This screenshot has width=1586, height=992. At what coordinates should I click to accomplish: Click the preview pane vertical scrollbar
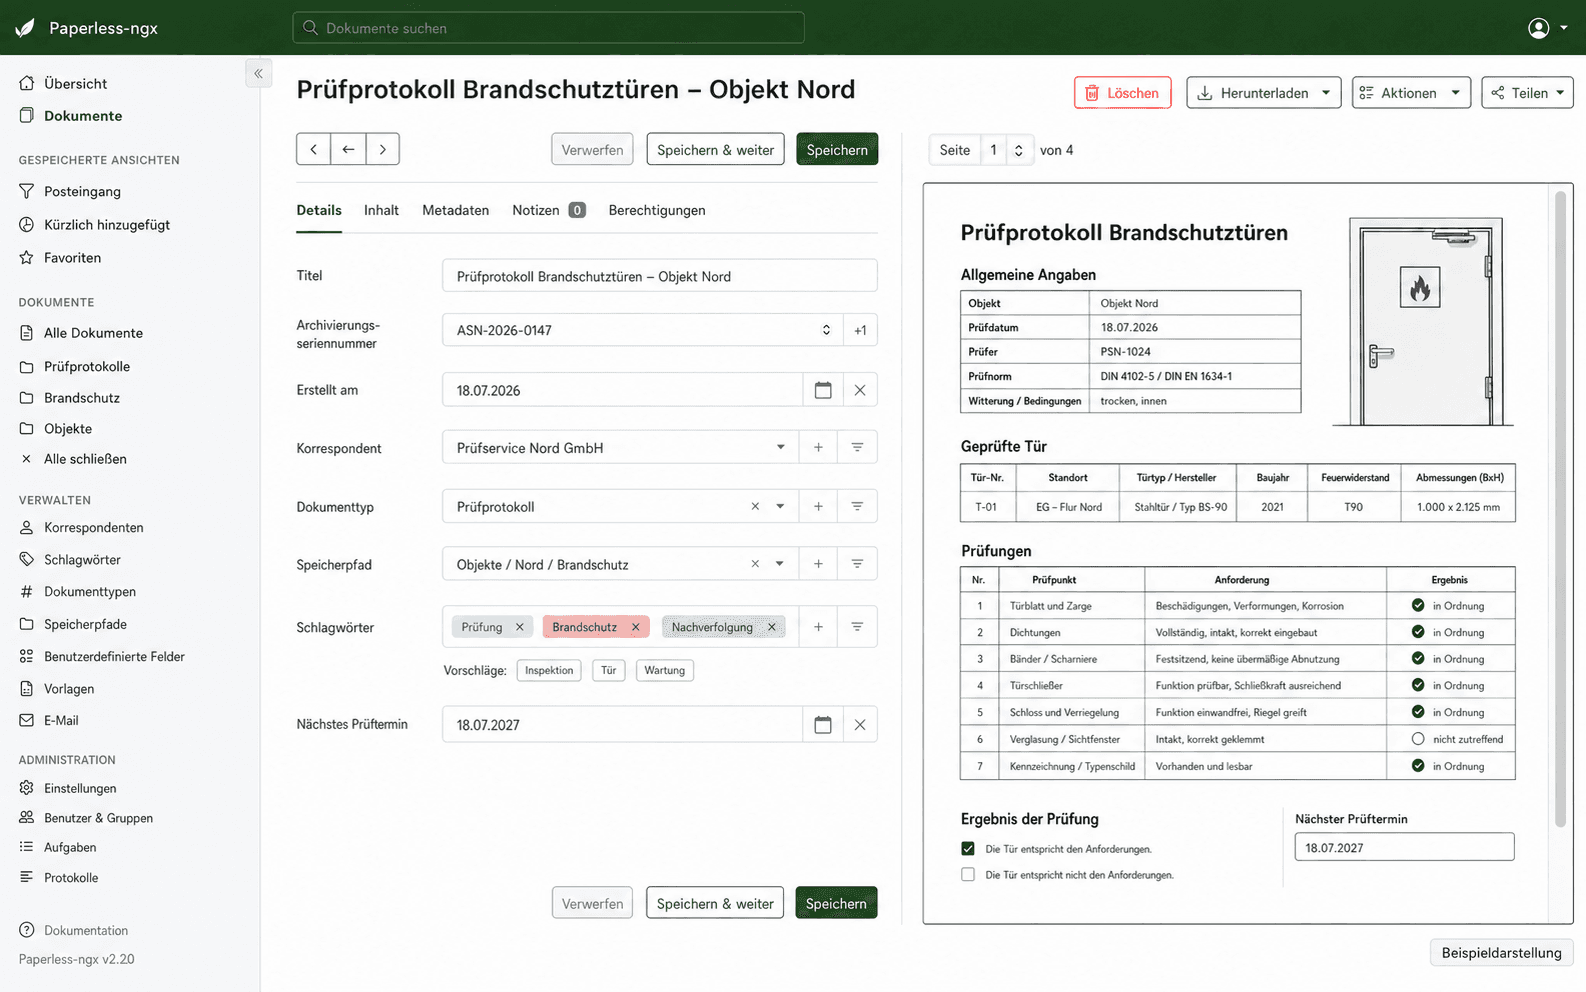click(1560, 508)
